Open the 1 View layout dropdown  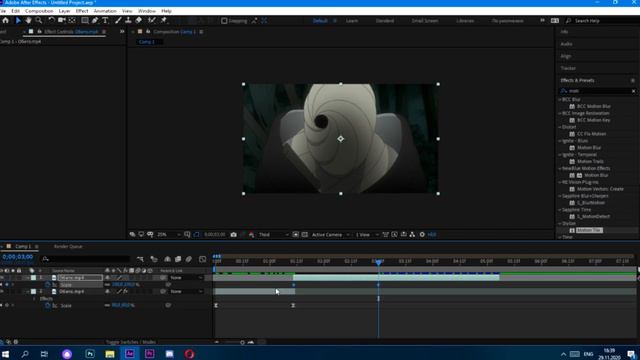coord(367,235)
